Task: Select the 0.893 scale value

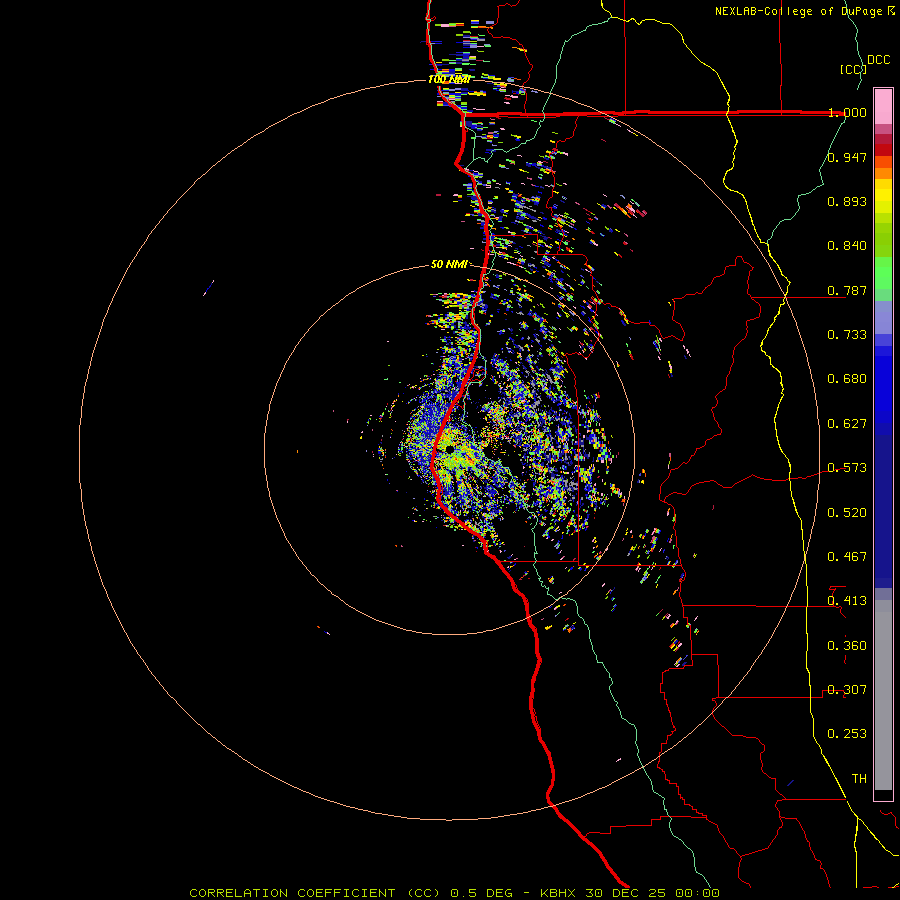Action: click(847, 201)
